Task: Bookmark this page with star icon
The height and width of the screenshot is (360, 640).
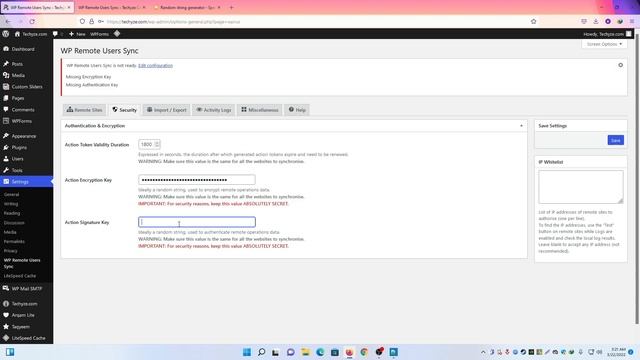Action: (533, 22)
